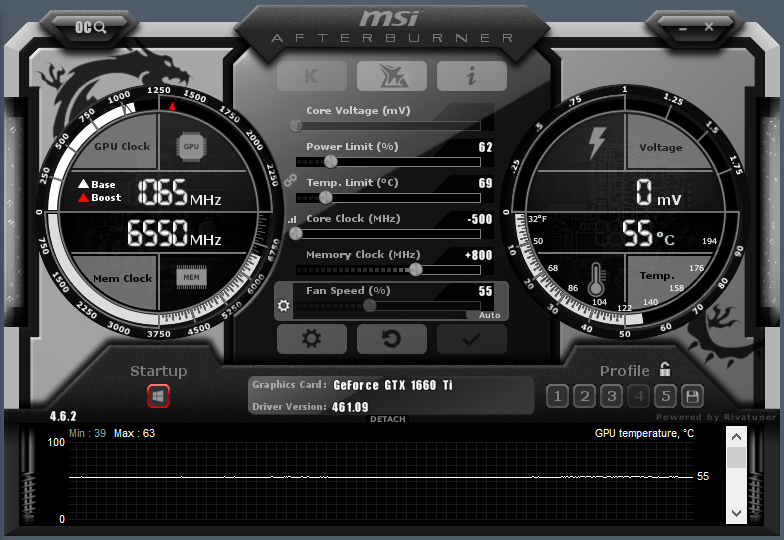
Task: Select profile slot 4
Action: [x=638, y=396]
